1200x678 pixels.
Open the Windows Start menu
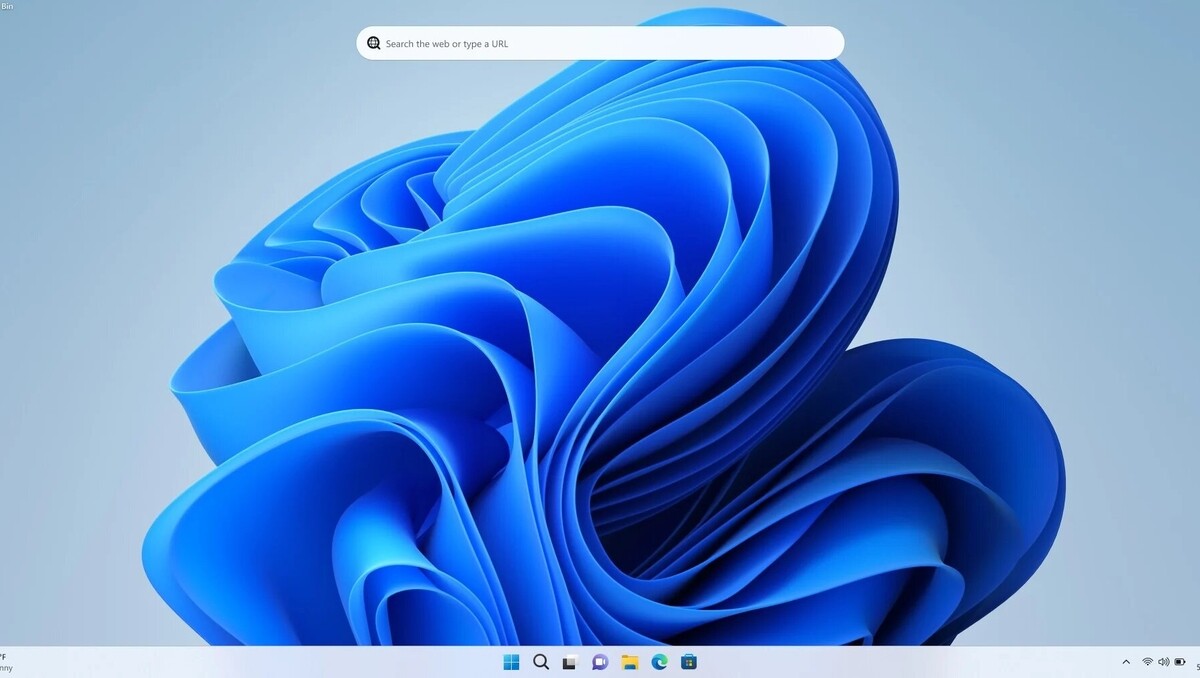point(511,662)
